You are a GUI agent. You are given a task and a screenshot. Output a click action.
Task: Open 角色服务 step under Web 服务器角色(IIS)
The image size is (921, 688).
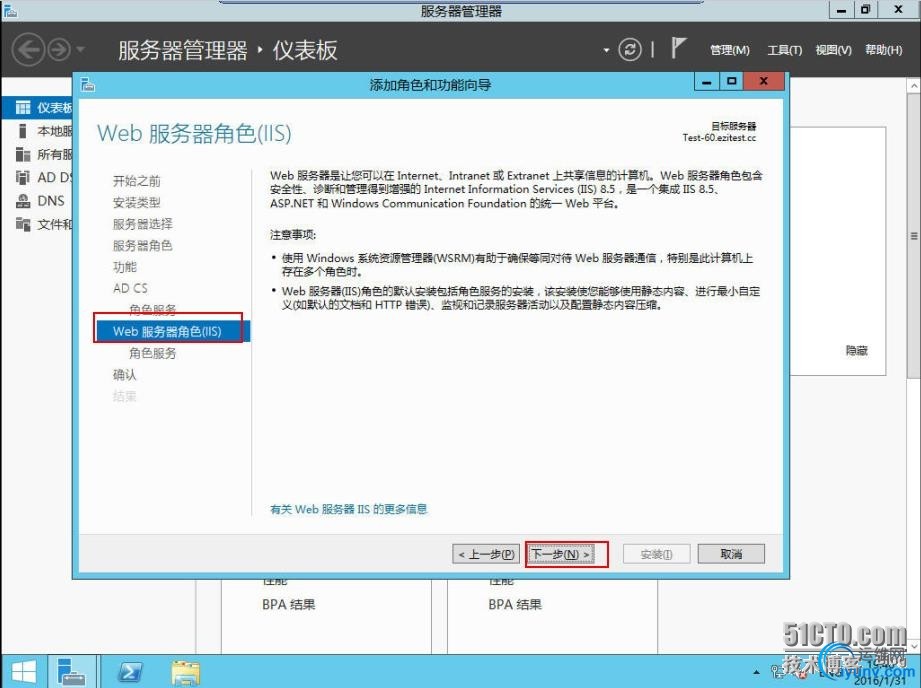153,353
